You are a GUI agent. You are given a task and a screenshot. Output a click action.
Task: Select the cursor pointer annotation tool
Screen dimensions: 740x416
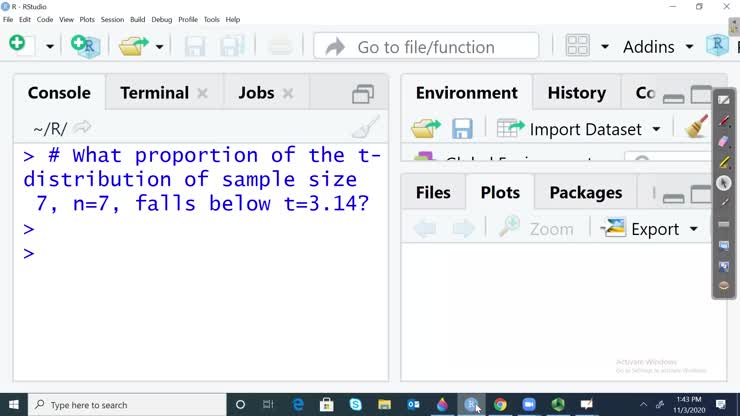point(723,183)
